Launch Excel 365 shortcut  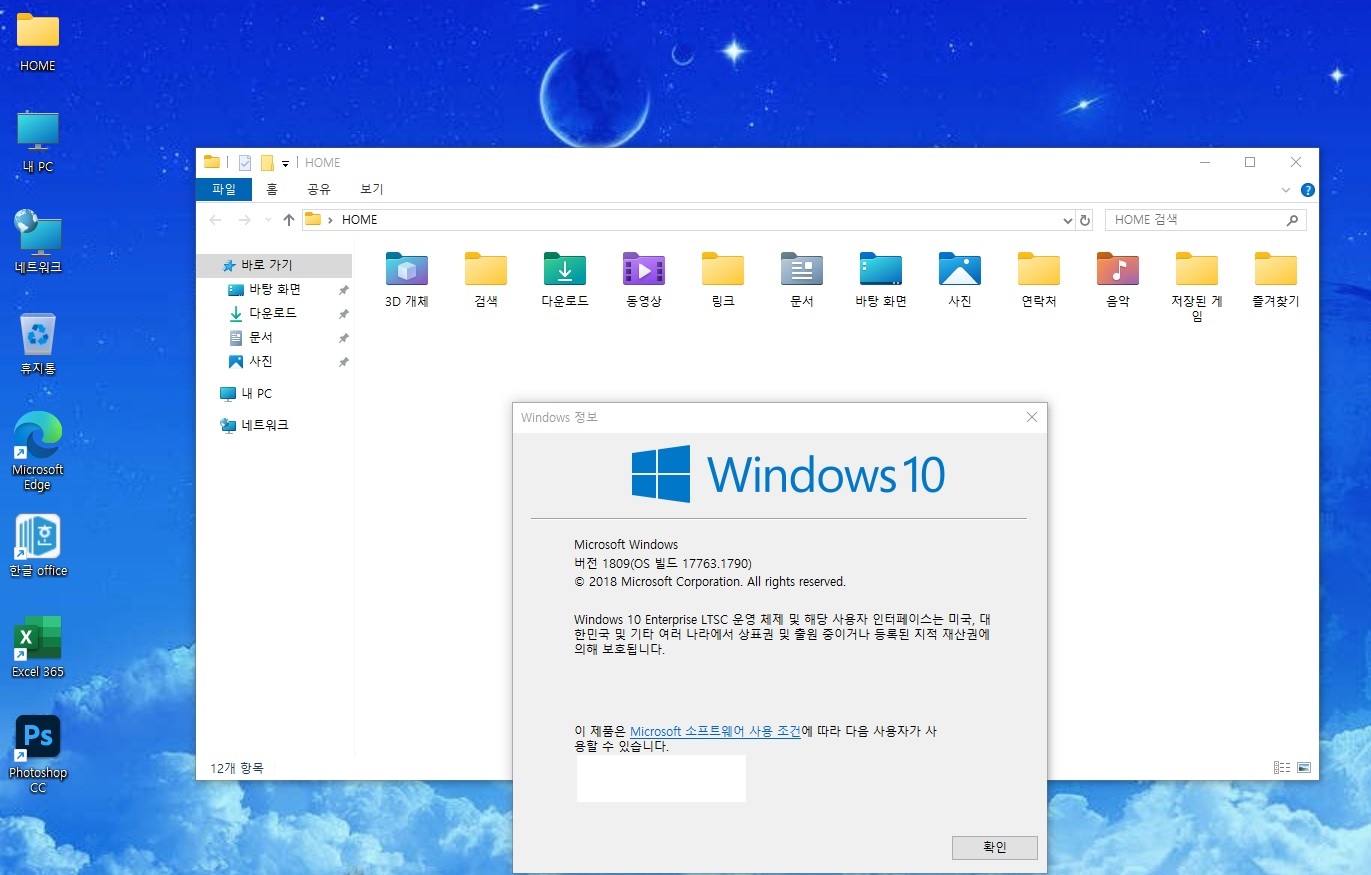38,647
